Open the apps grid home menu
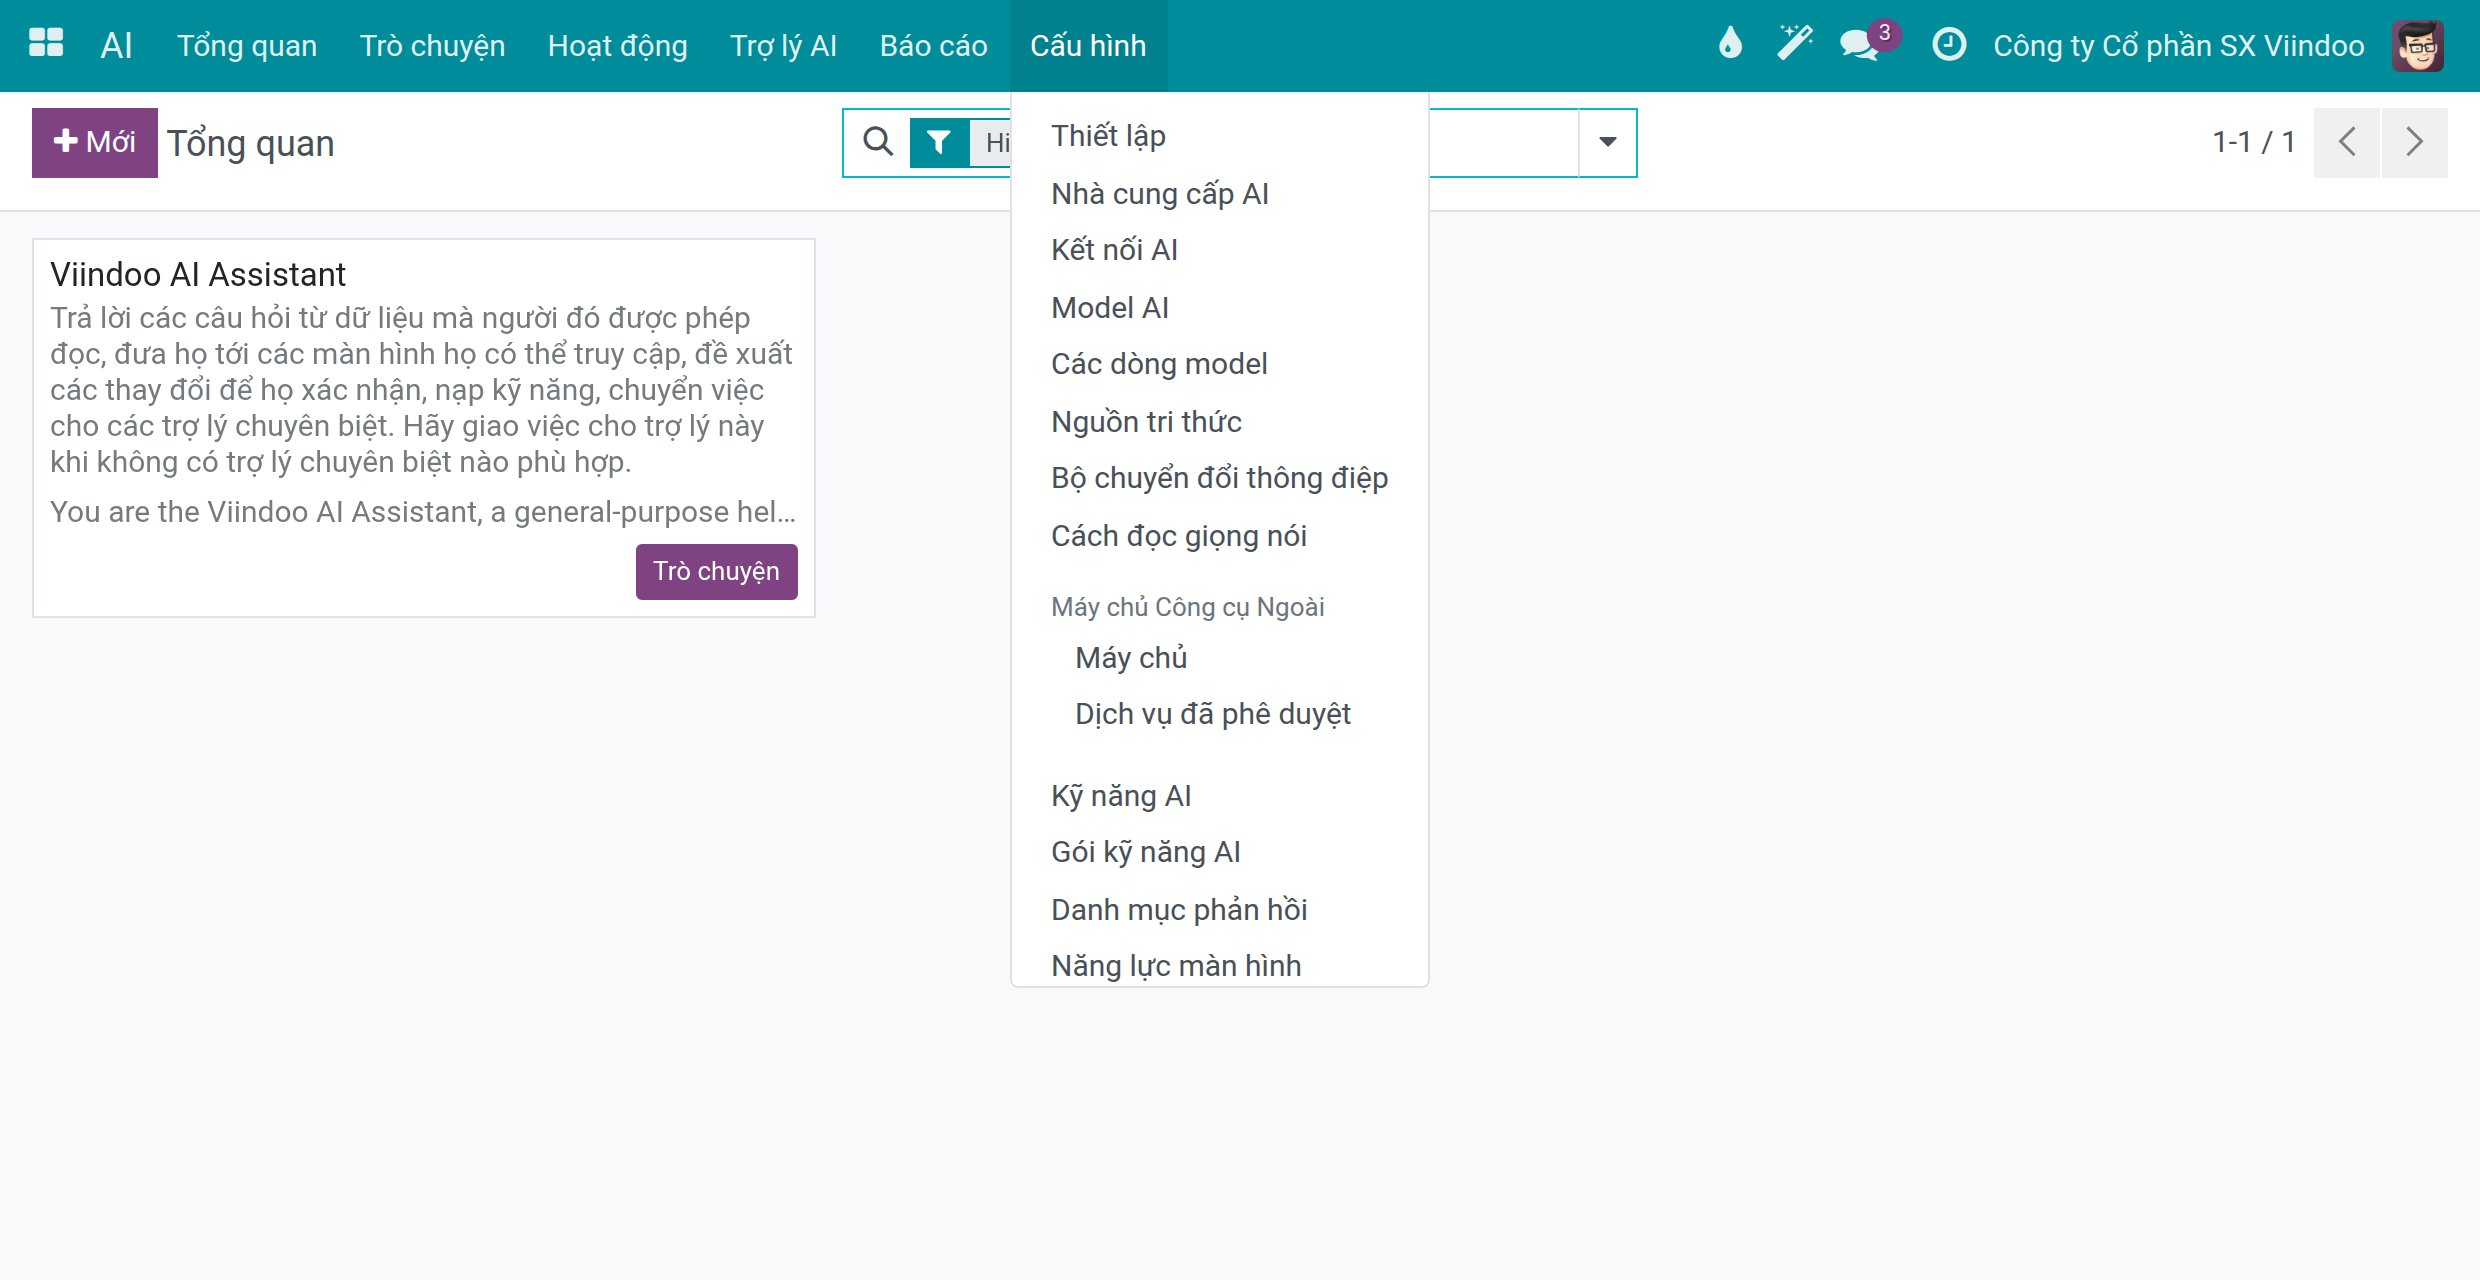The image size is (2480, 1280). (46, 45)
